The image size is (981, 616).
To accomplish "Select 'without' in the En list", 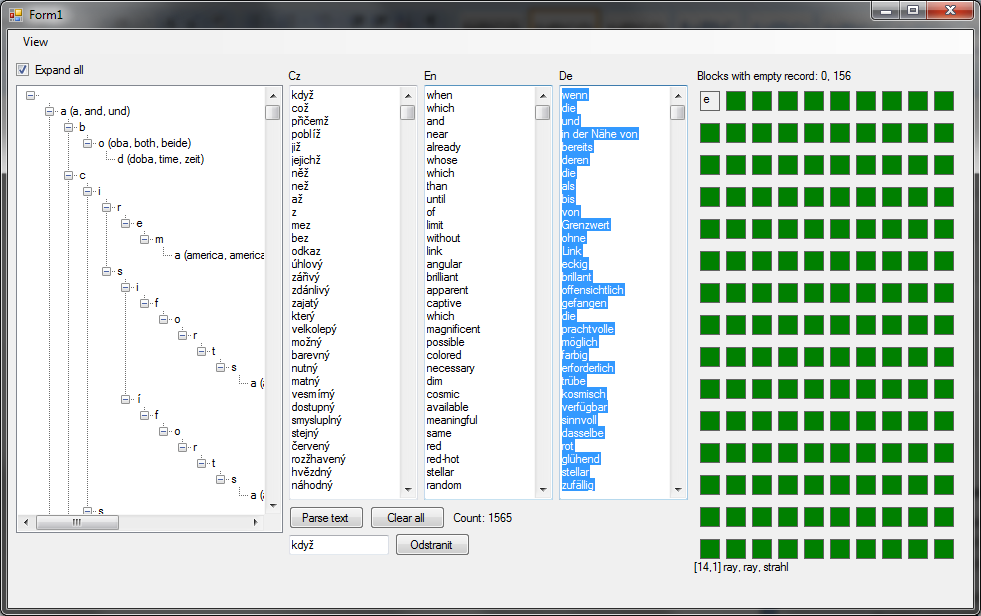I will point(443,238).
